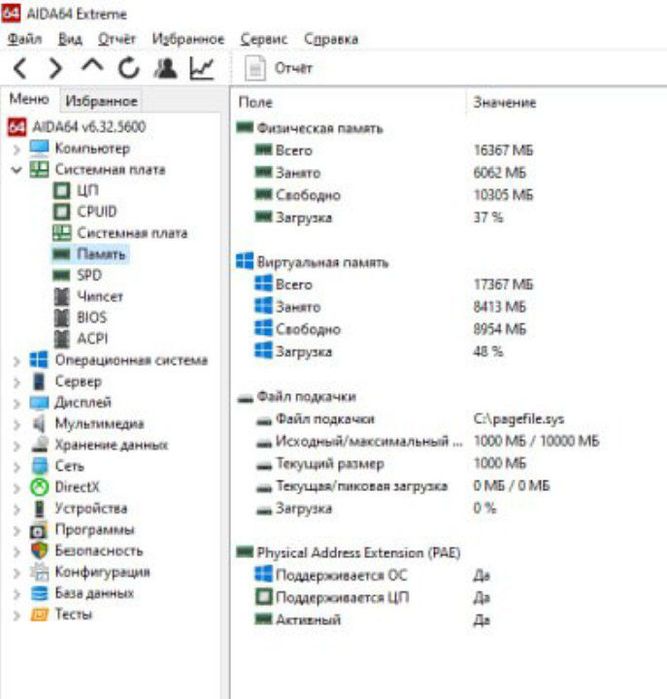Screen dimensions: 667x699
Task: Click the База данных database icon
Action: coord(39,593)
